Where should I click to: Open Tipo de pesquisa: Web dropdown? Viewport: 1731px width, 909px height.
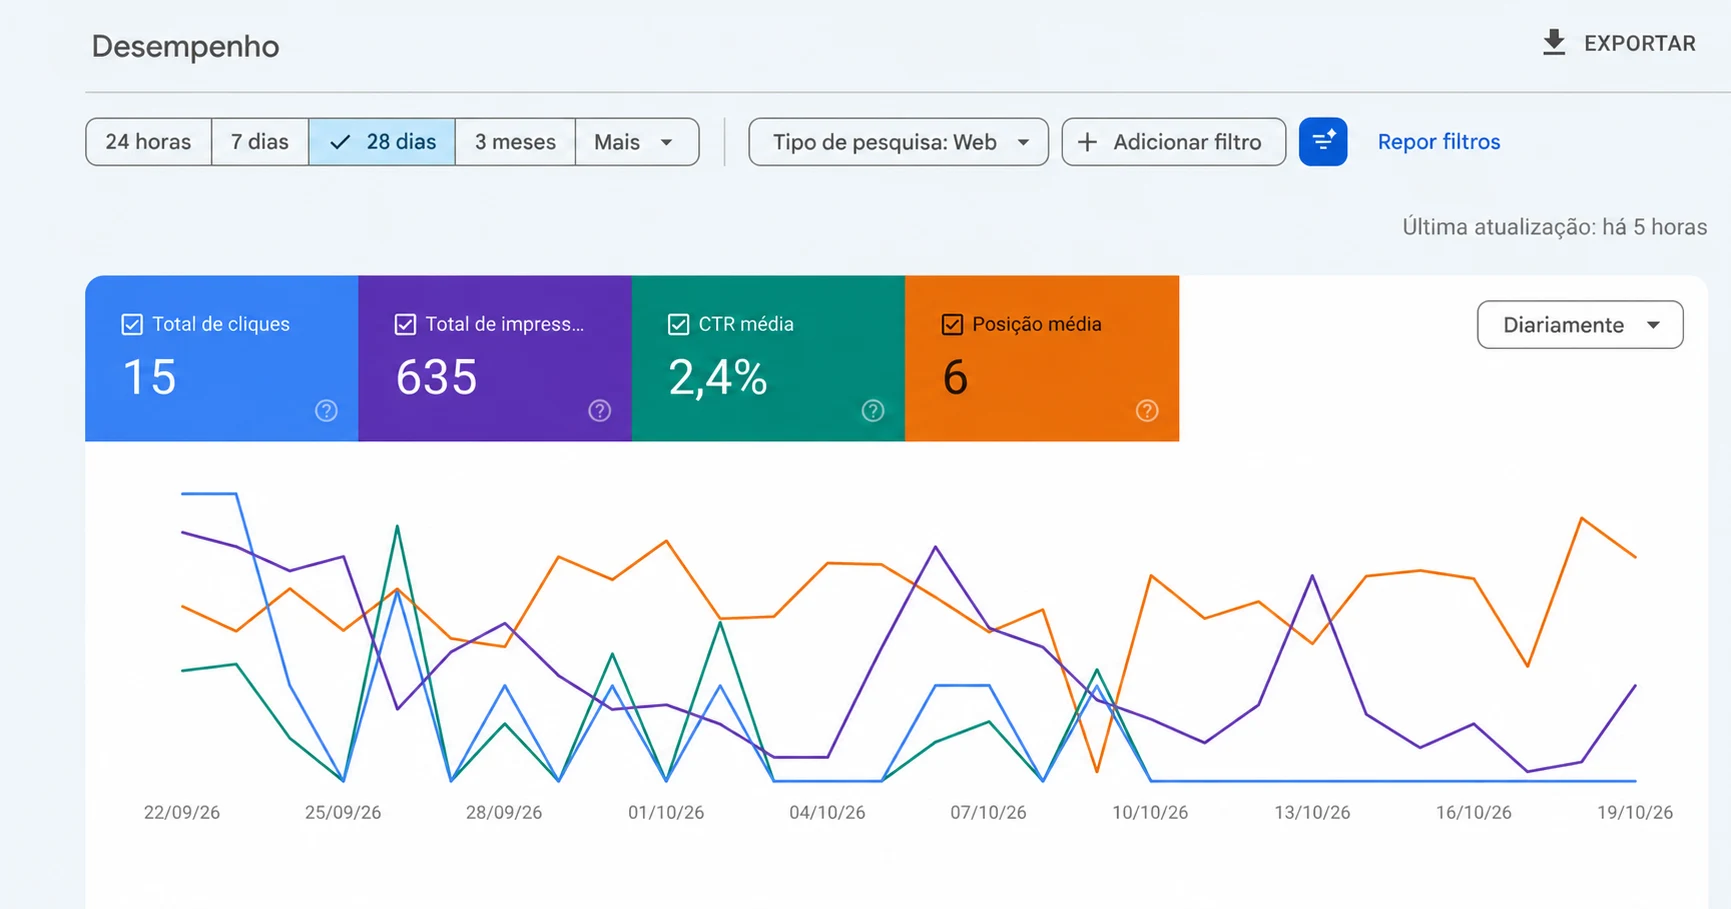[x=898, y=142]
